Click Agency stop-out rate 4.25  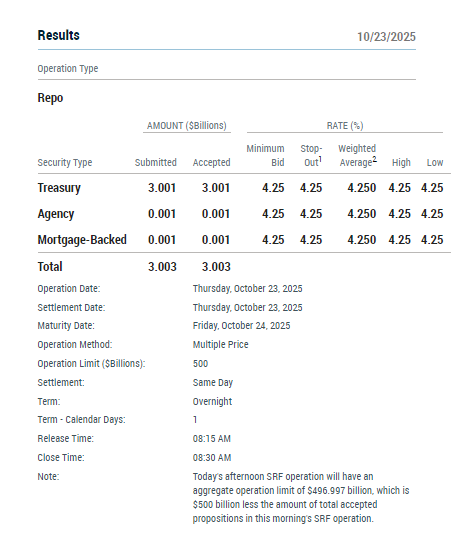click(x=311, y=214)
